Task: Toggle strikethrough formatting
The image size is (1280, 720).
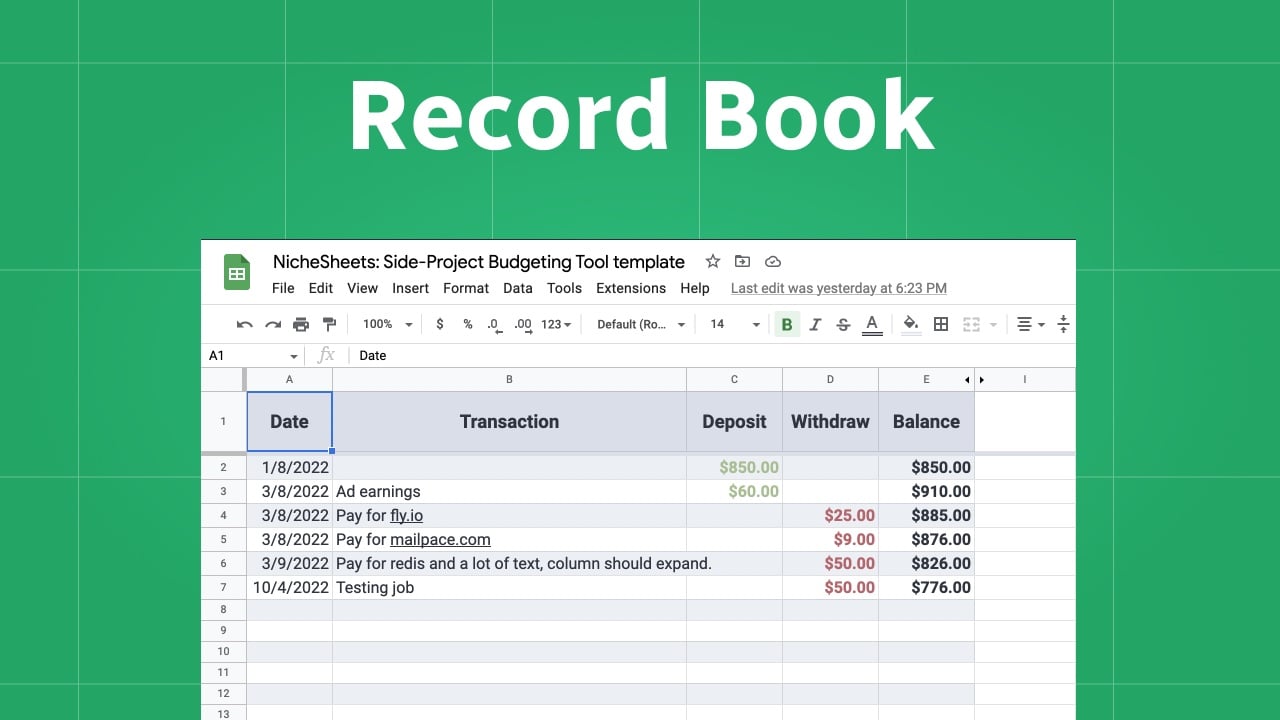Action: (x=843, y=324)
